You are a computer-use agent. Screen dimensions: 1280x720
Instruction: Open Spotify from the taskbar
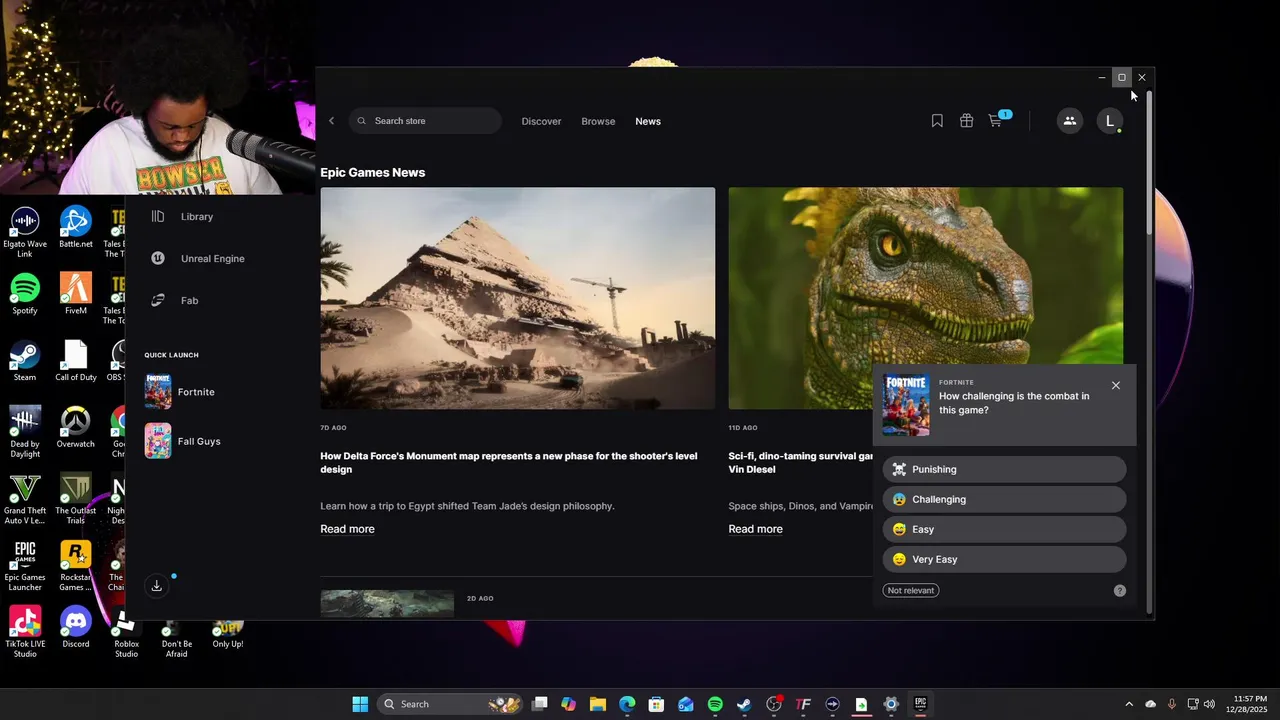[715, 704]
